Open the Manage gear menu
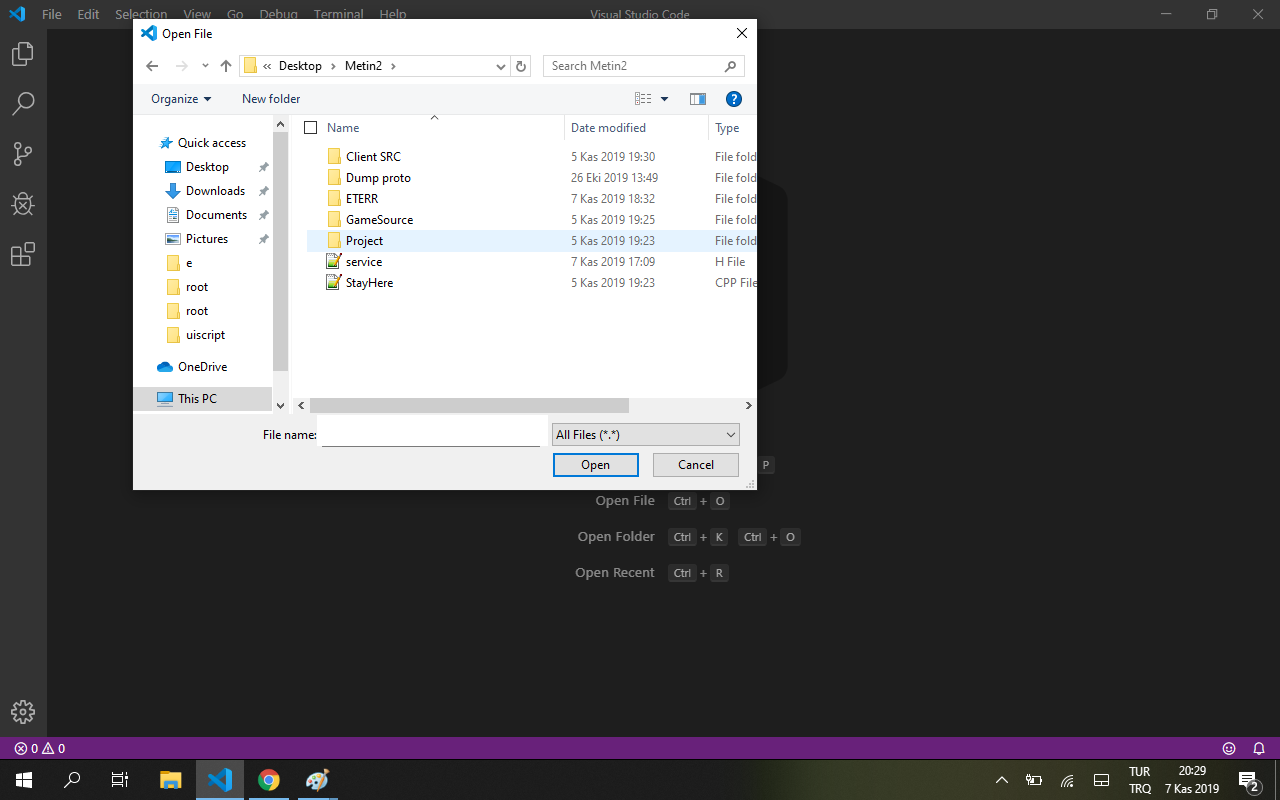Screen dimensions: 1280x800 [x=23, y=712]
